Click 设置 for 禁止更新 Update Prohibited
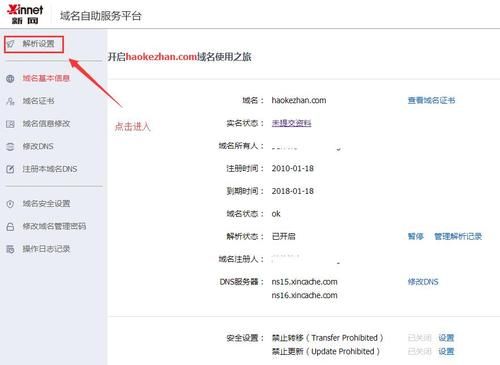The height and width of the screenshot is (365, 500). coord(446,351)
